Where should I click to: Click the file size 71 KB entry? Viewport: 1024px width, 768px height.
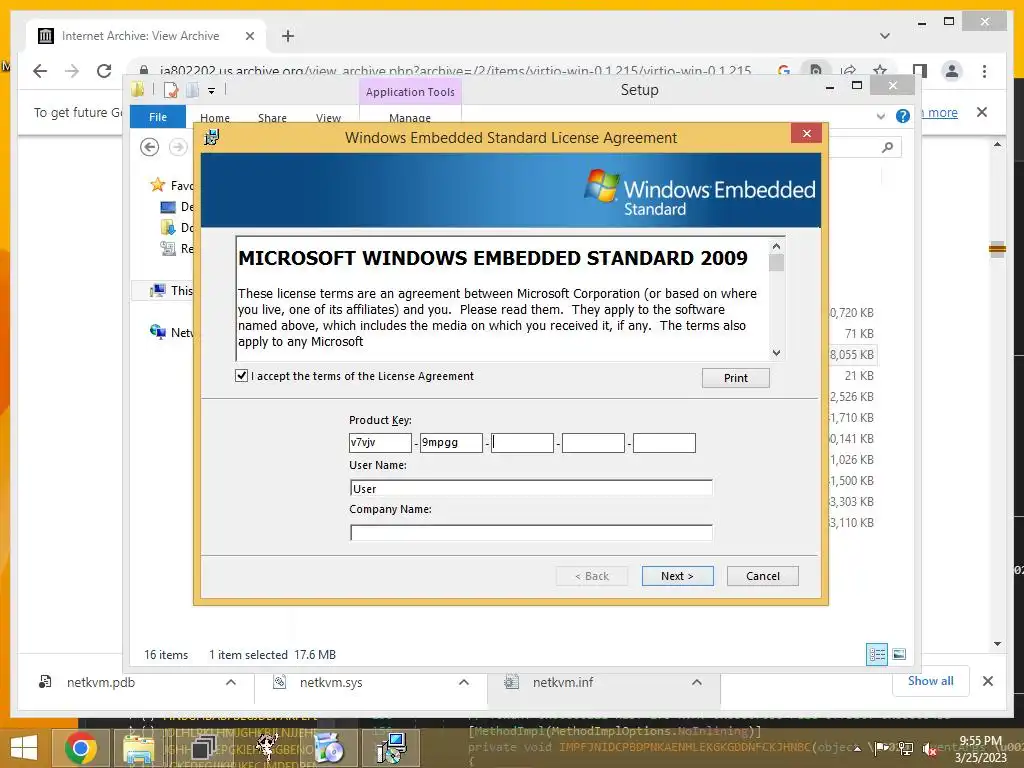[x=859, y=334]
